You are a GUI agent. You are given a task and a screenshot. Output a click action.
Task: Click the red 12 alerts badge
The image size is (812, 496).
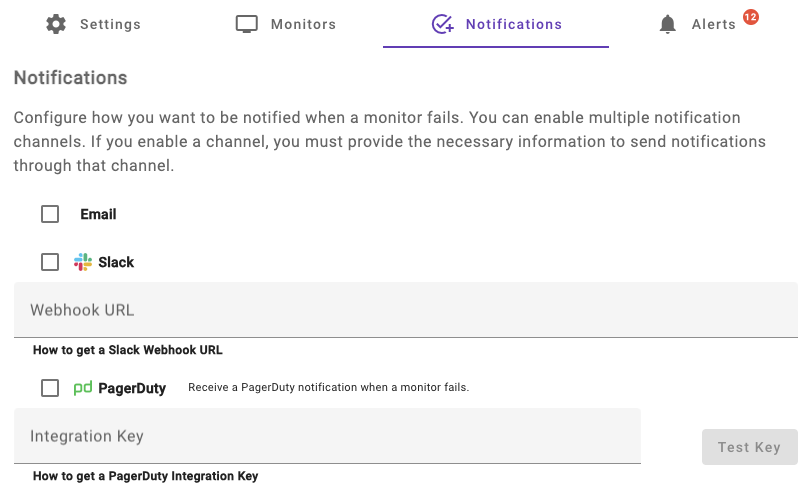click(x=750, y=16)
